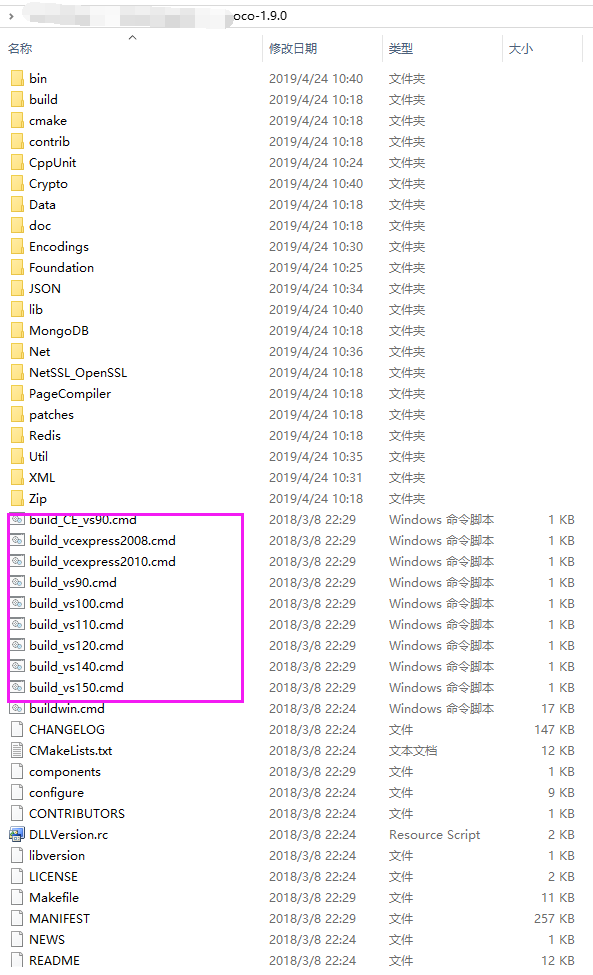Select the Foundation folder icon
This screenshot has width=593, height=975.
(17, 267)
